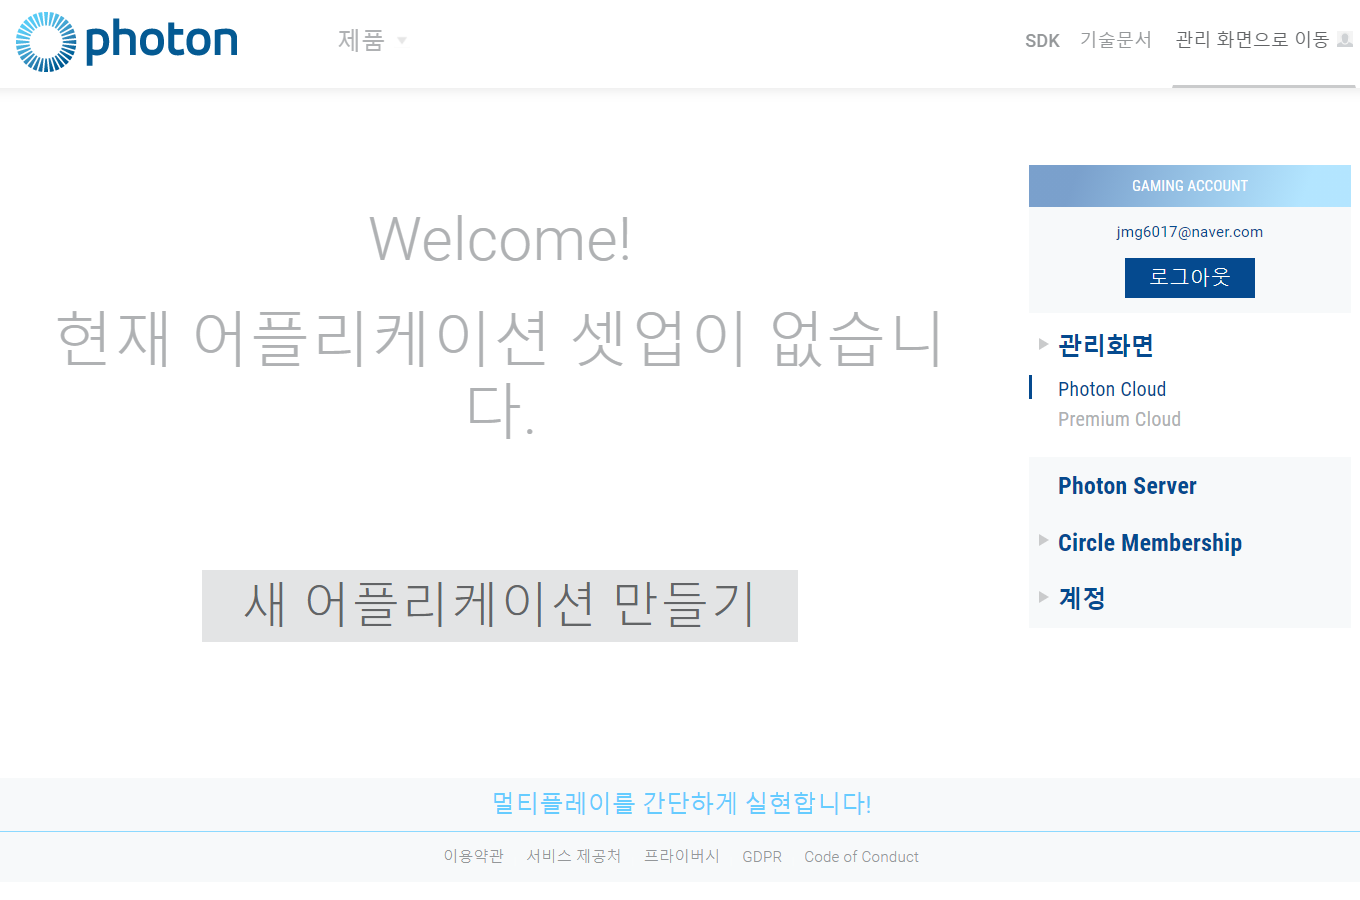Select Photon Cloud in sidebar
Image resolution: width=1360 pixels, height=900 pixels.
1112,389
